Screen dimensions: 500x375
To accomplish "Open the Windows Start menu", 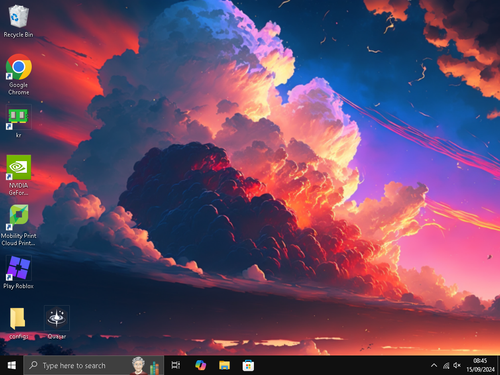I will coord(12,365).
